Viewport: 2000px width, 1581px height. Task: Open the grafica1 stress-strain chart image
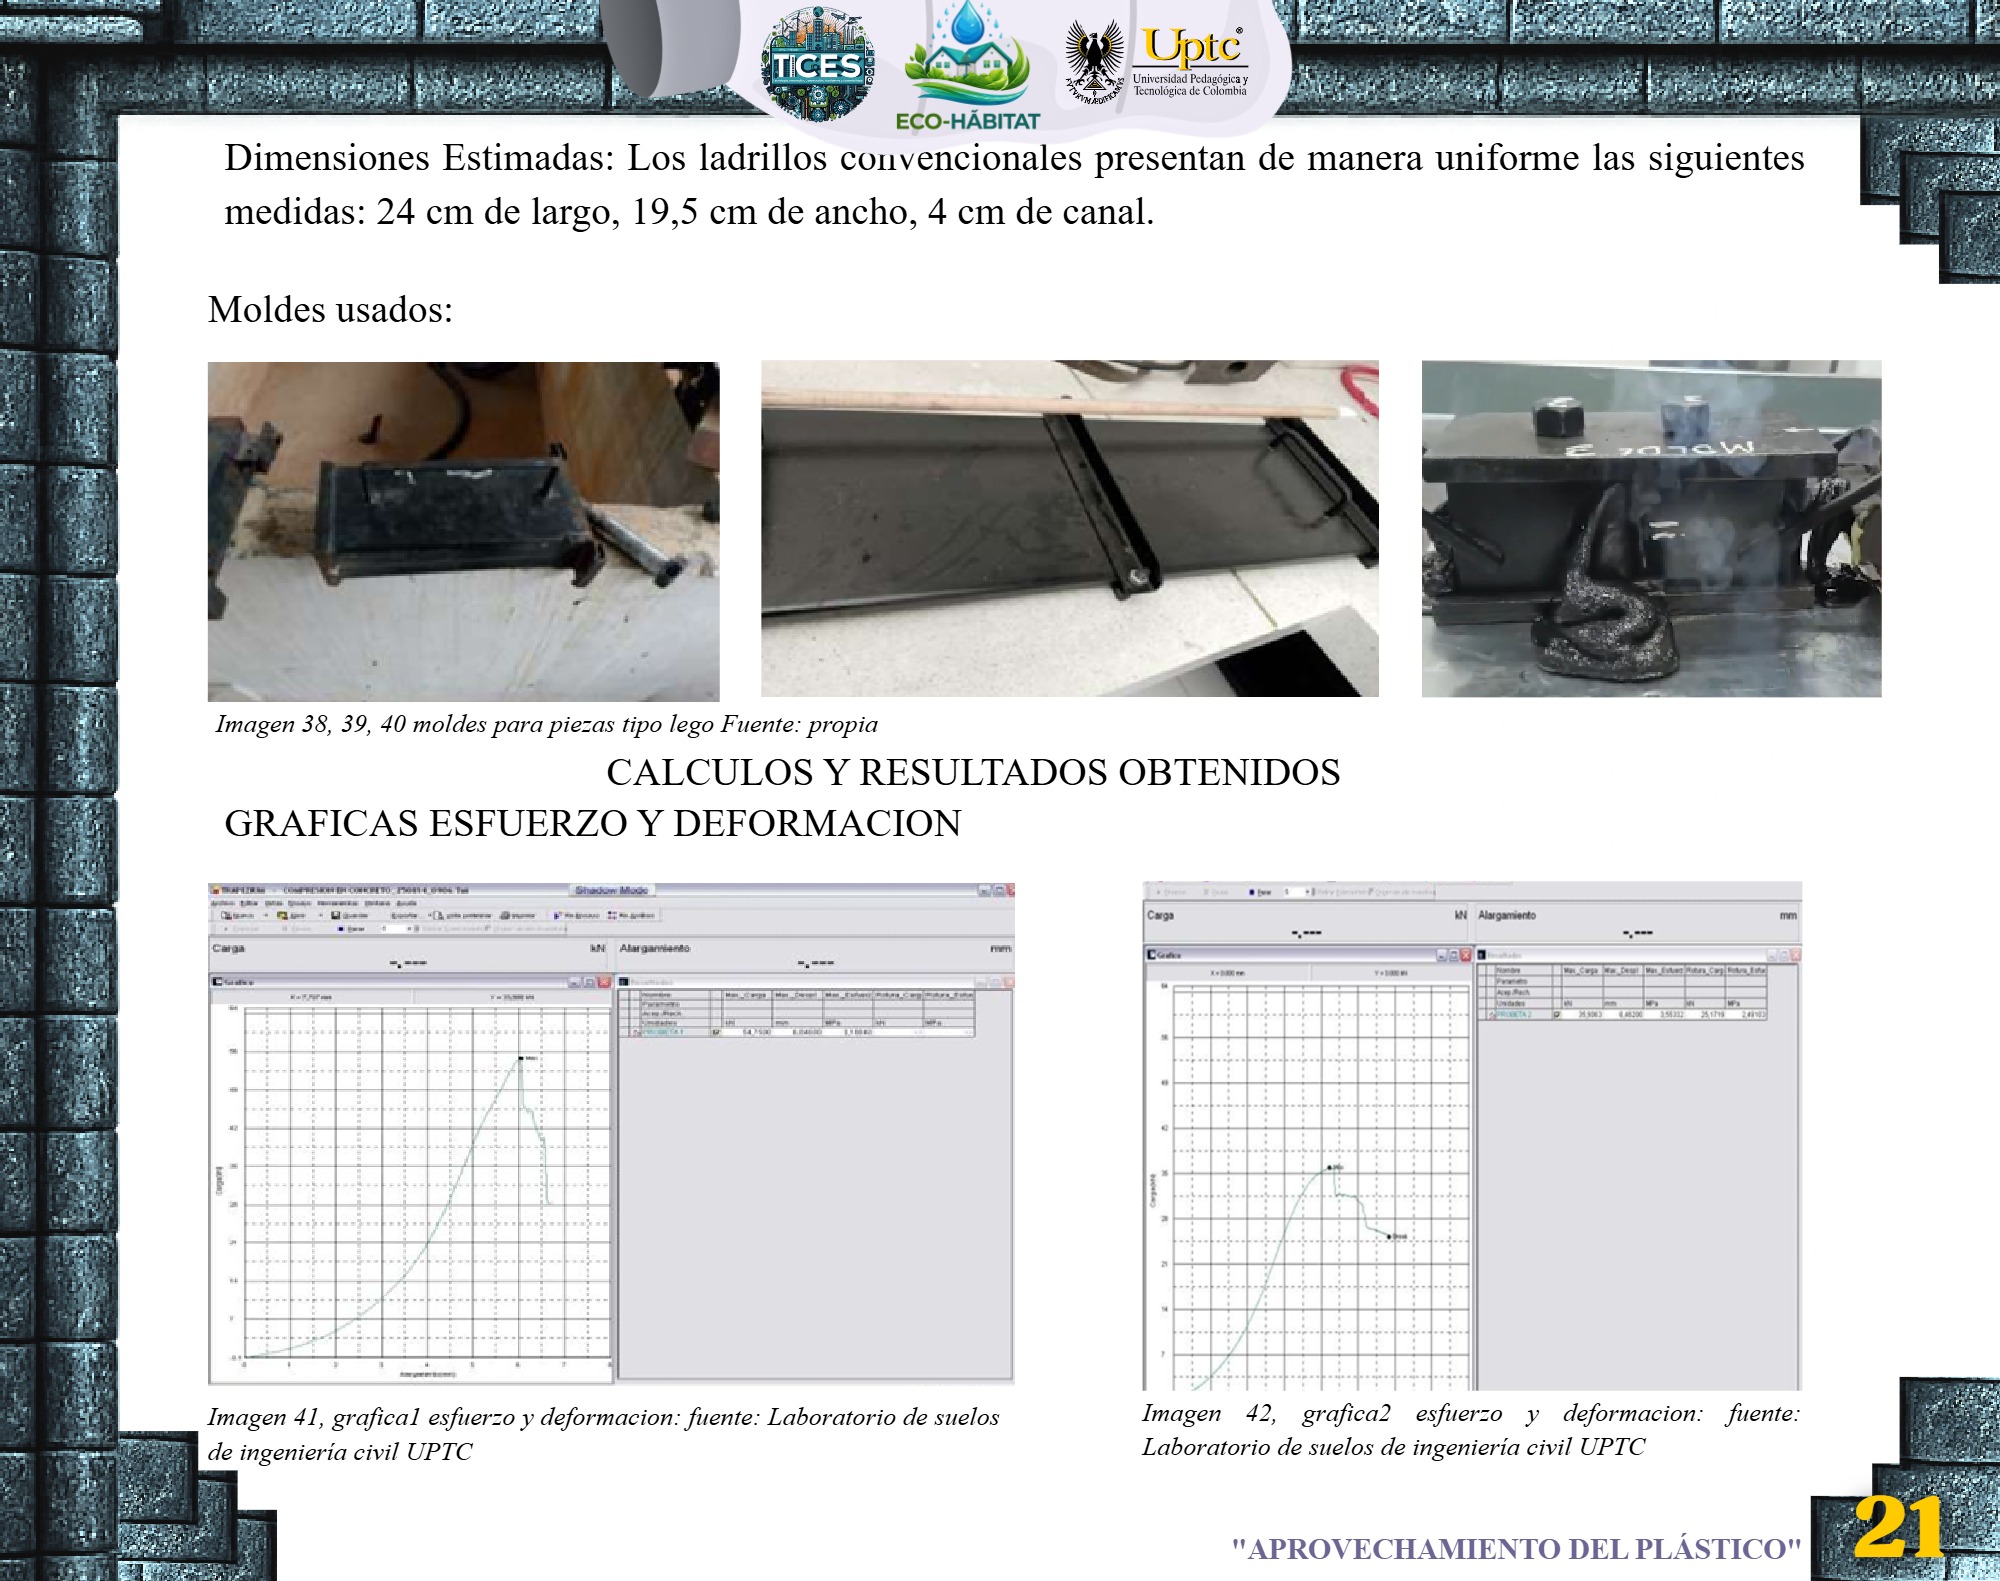(x=611, y=1133)
